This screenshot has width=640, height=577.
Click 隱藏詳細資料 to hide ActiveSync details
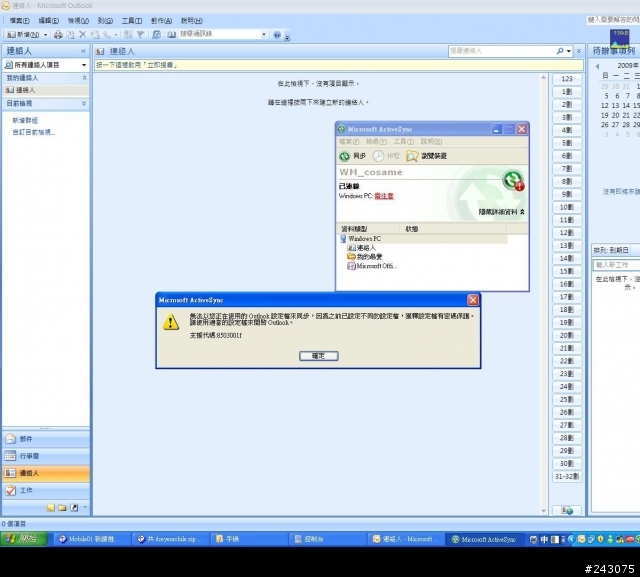coord(502,212)
